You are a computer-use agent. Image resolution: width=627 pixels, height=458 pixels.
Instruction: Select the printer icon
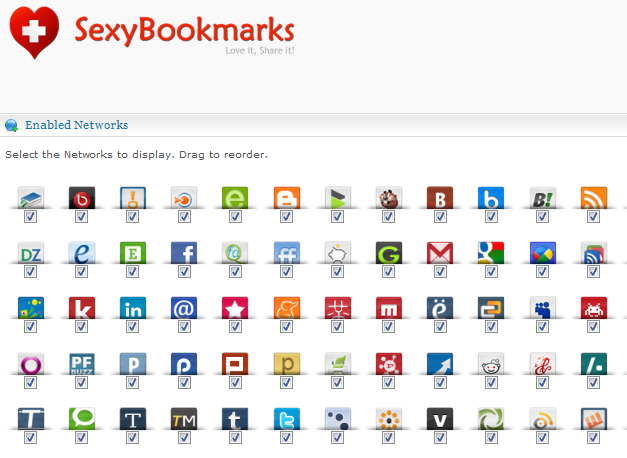click(x=337, y=364)
